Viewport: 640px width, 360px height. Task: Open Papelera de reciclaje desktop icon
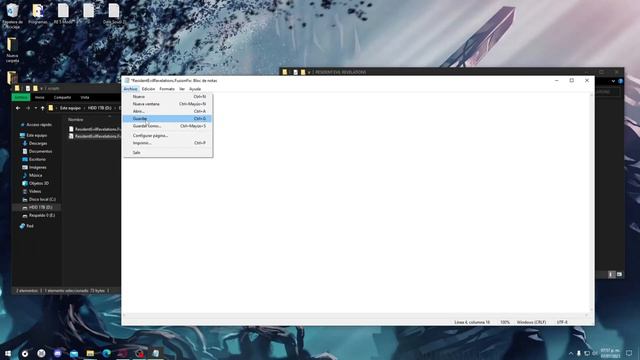coord(12,16)
